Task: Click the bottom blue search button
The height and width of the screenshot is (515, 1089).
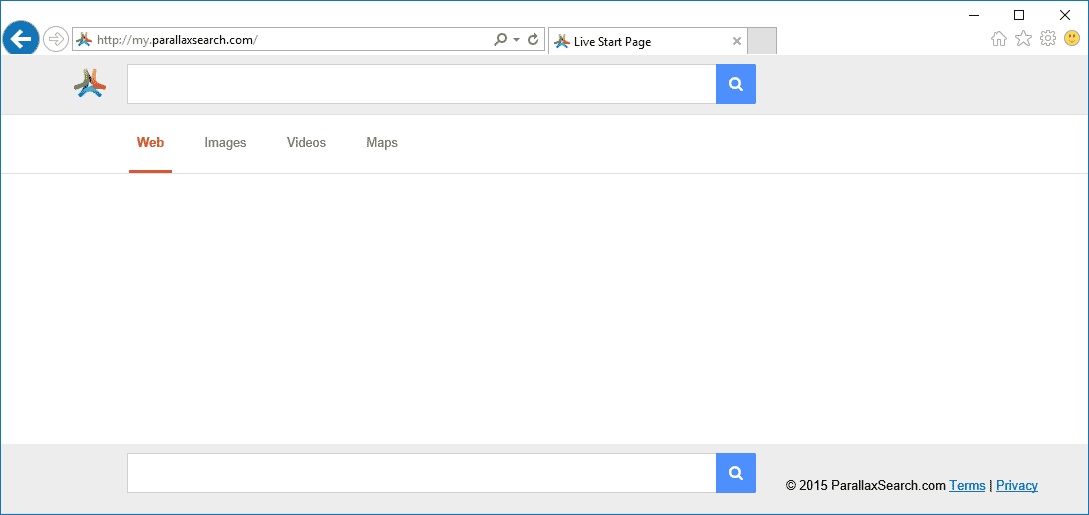Action: [735, 473]
